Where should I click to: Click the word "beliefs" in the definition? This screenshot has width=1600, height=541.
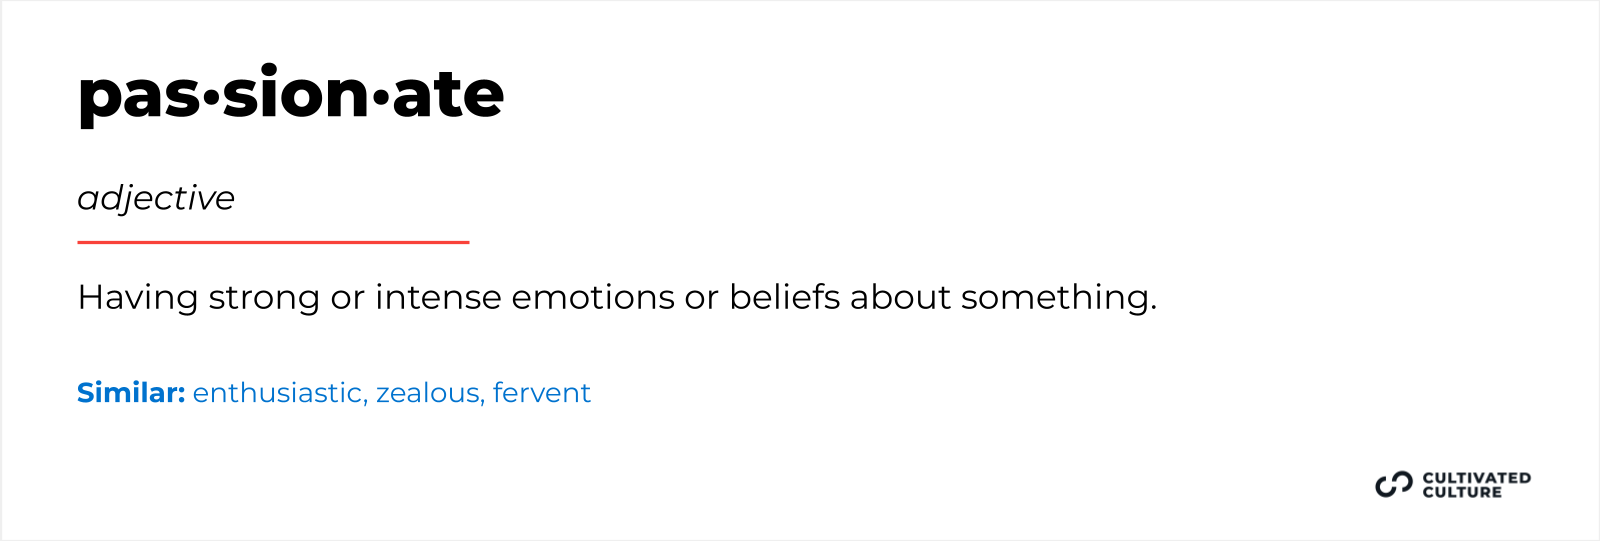(x=784, y=297)
